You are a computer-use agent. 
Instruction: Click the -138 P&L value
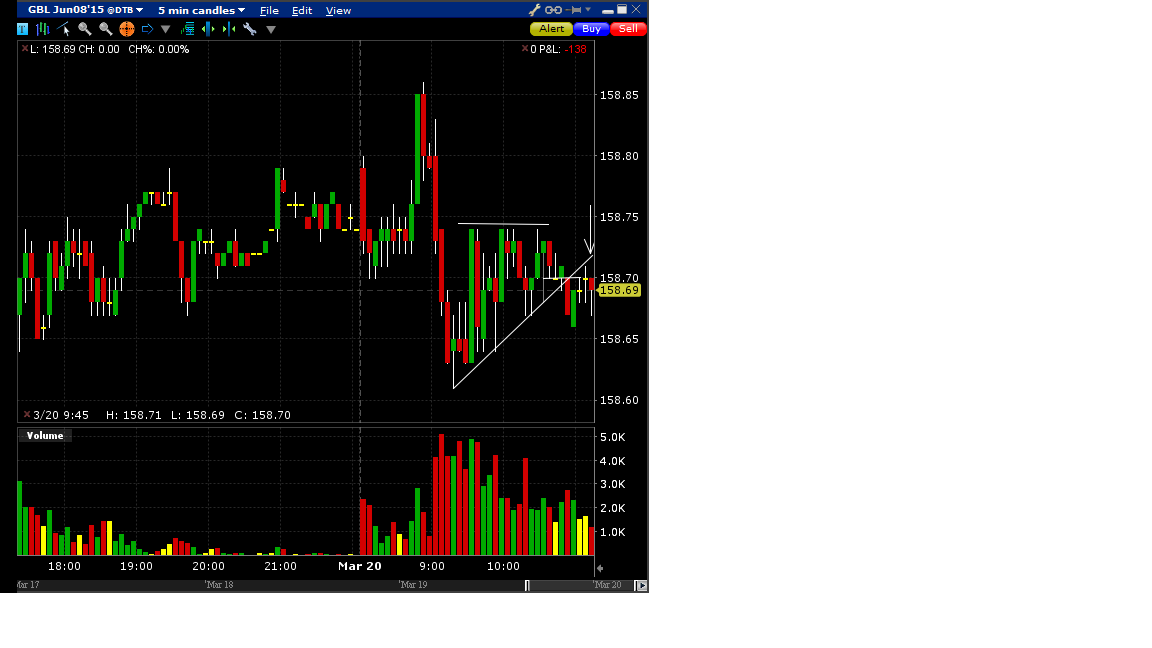[x=576, y=49]
